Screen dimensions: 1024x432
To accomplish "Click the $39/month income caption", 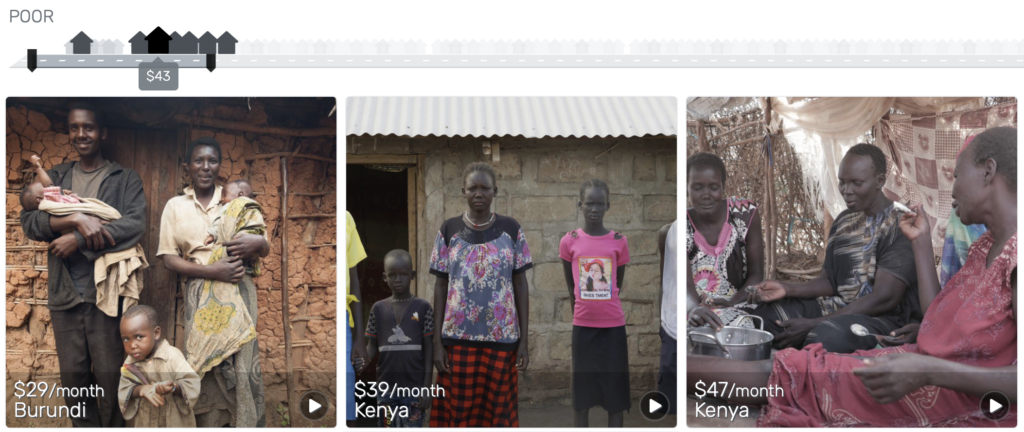I will [399, 390].
